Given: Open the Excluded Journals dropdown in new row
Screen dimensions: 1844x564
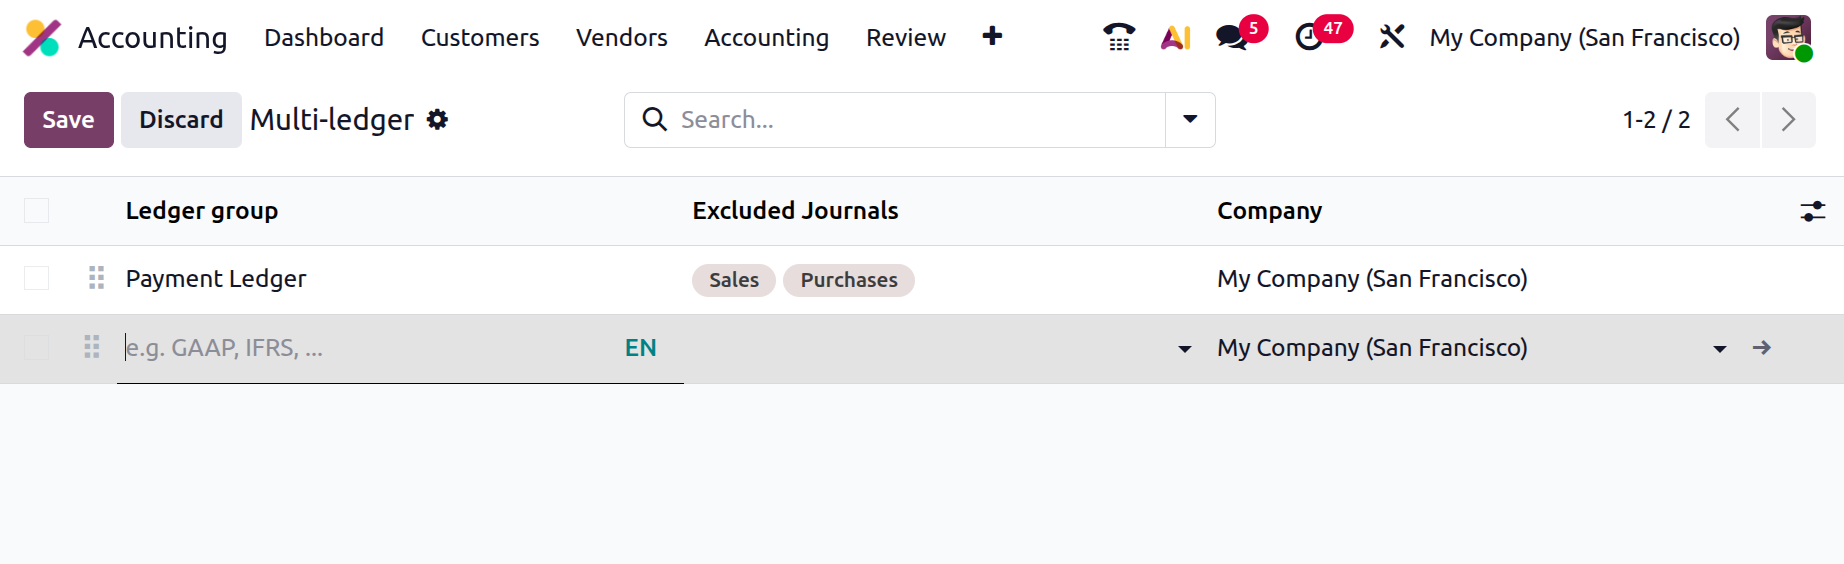Looking at the screenshot, I should click(x=1185, y=349).
